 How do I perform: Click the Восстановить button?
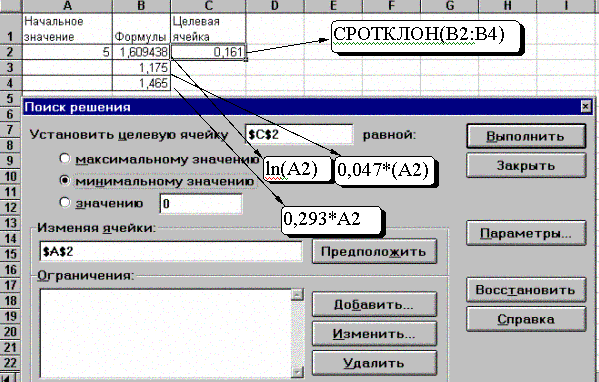pyautogui.click(x=526, y=290)
